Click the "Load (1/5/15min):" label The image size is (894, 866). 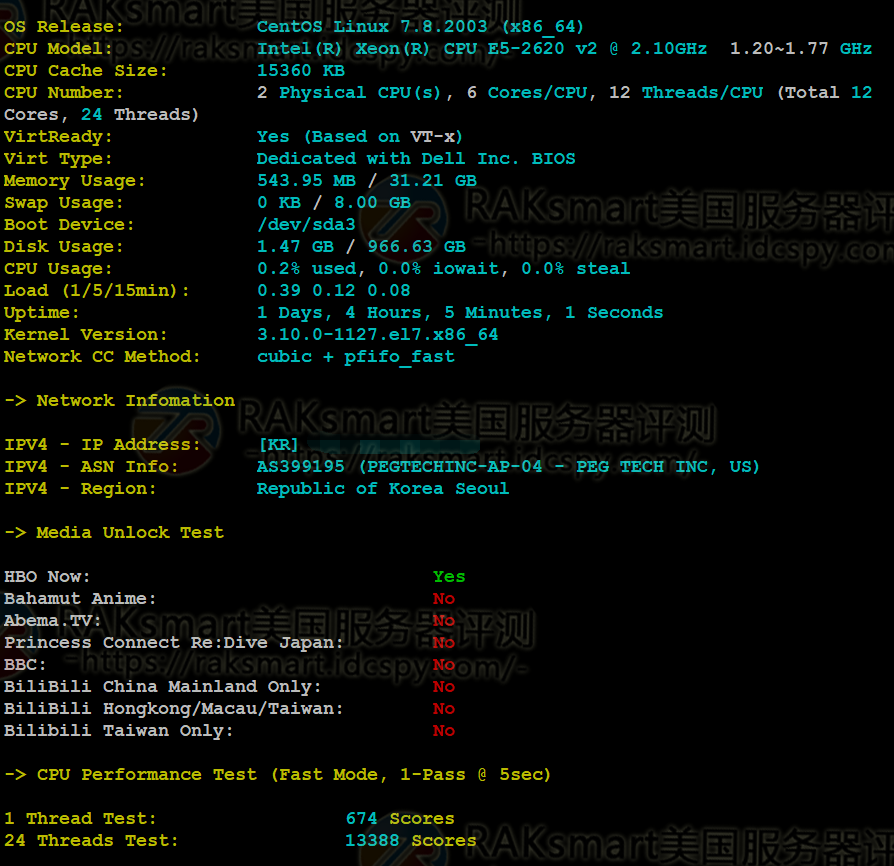pyautogui.click(x=96, y=291)
